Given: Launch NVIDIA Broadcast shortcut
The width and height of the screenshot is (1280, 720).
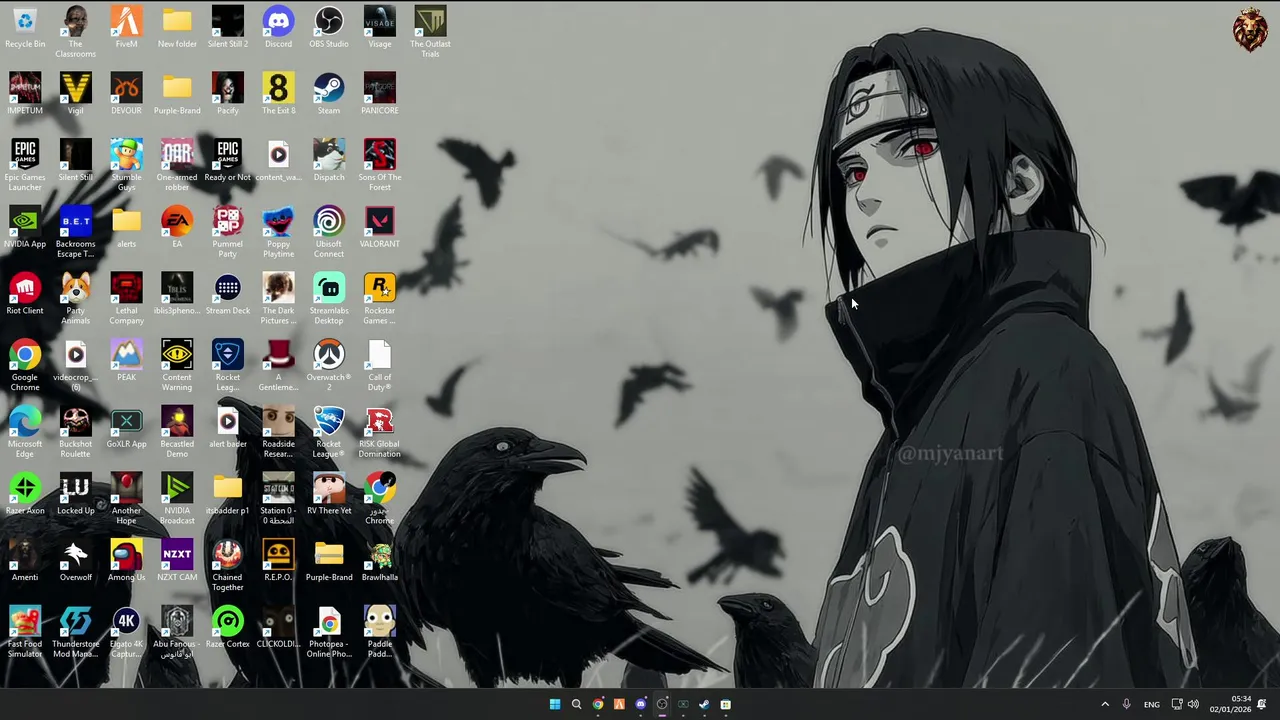Looking at the screenshot, I should tap(177, 499).
